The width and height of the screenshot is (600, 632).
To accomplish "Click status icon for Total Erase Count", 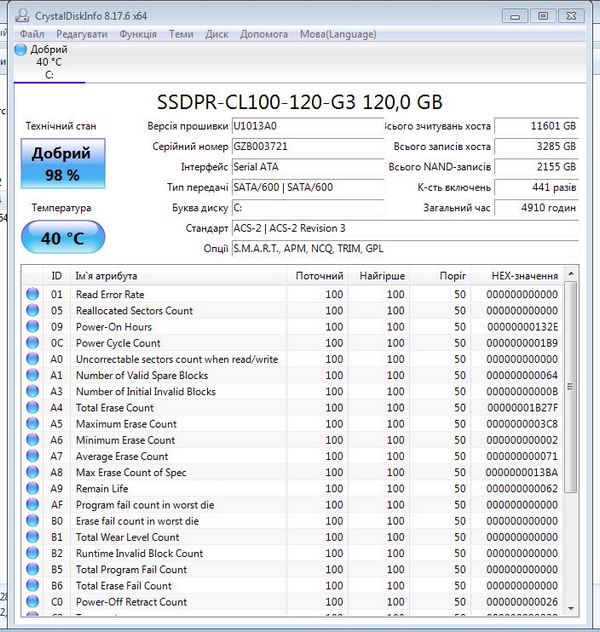I will point(33,408).
